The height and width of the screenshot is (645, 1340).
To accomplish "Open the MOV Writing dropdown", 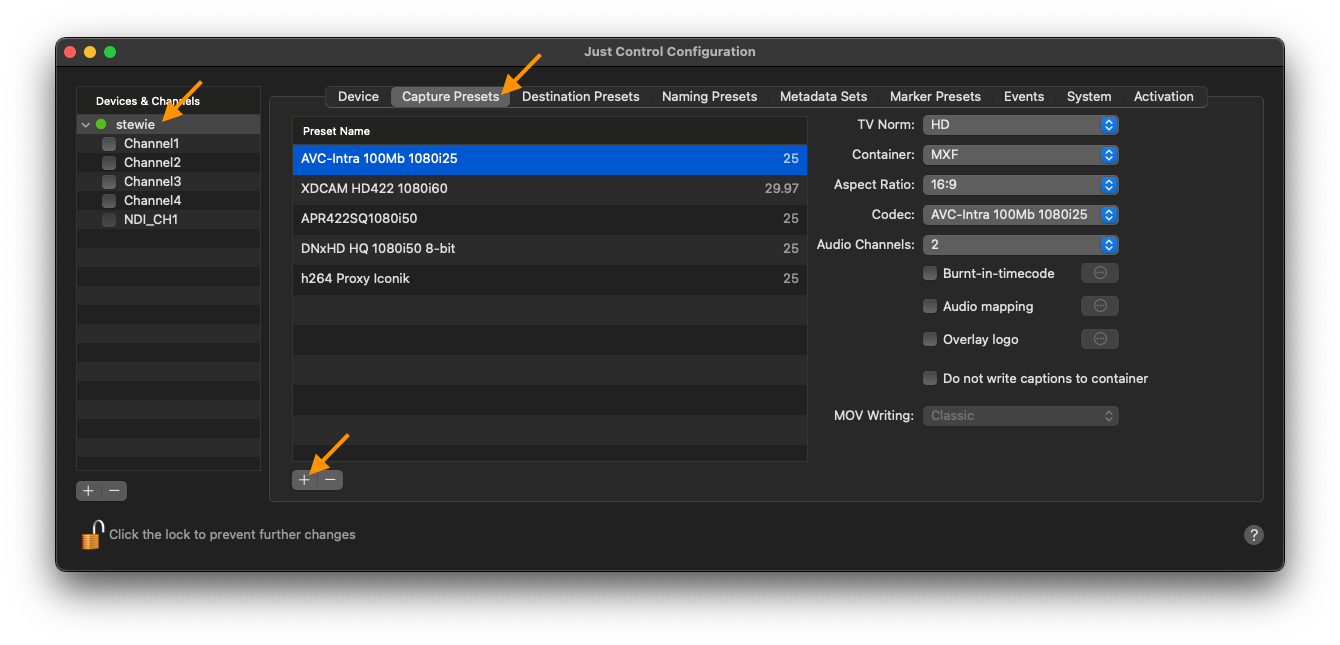I will [1020, 415].
